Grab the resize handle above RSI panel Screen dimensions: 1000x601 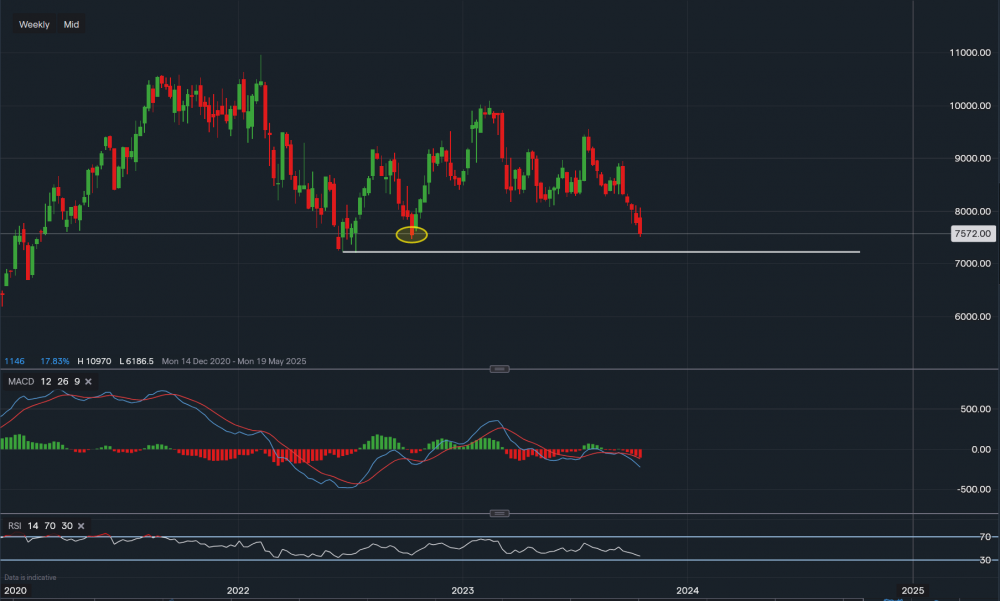pos(499,514)
